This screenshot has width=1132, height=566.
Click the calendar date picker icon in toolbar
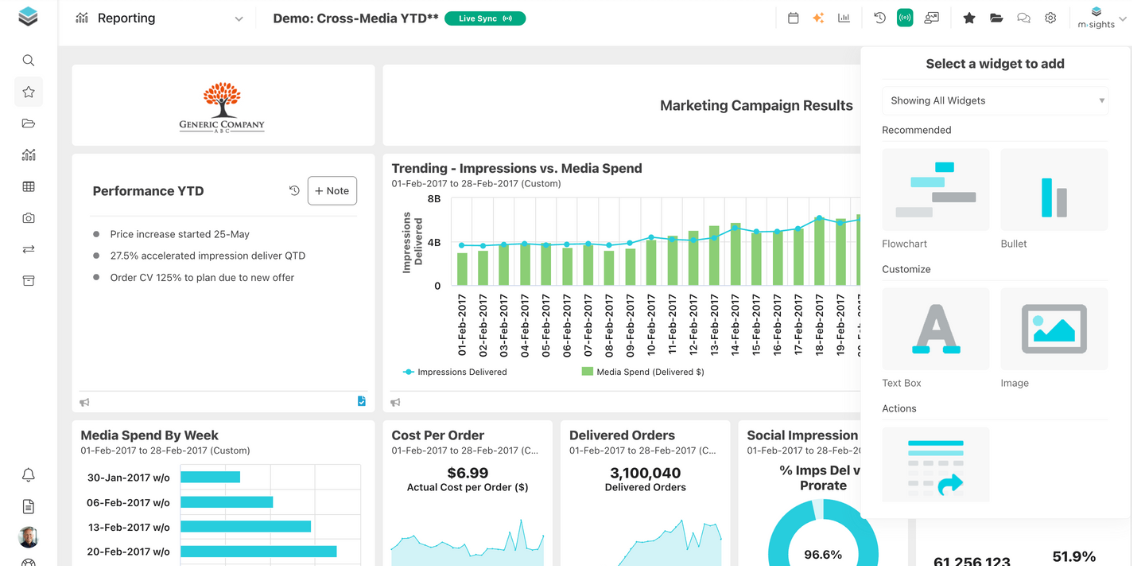tap(793, 18)
